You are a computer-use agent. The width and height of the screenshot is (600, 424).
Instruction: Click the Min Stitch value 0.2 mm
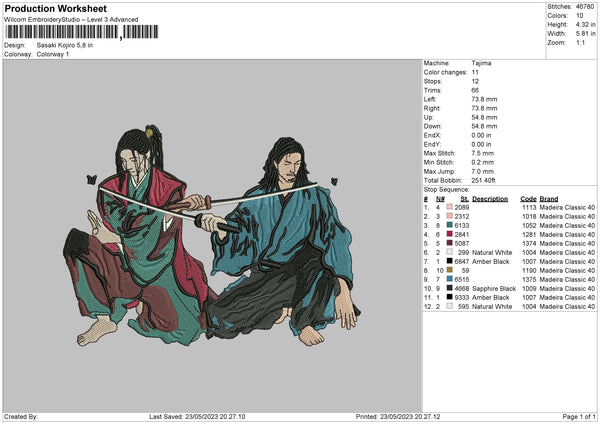(x=483, y=162)
